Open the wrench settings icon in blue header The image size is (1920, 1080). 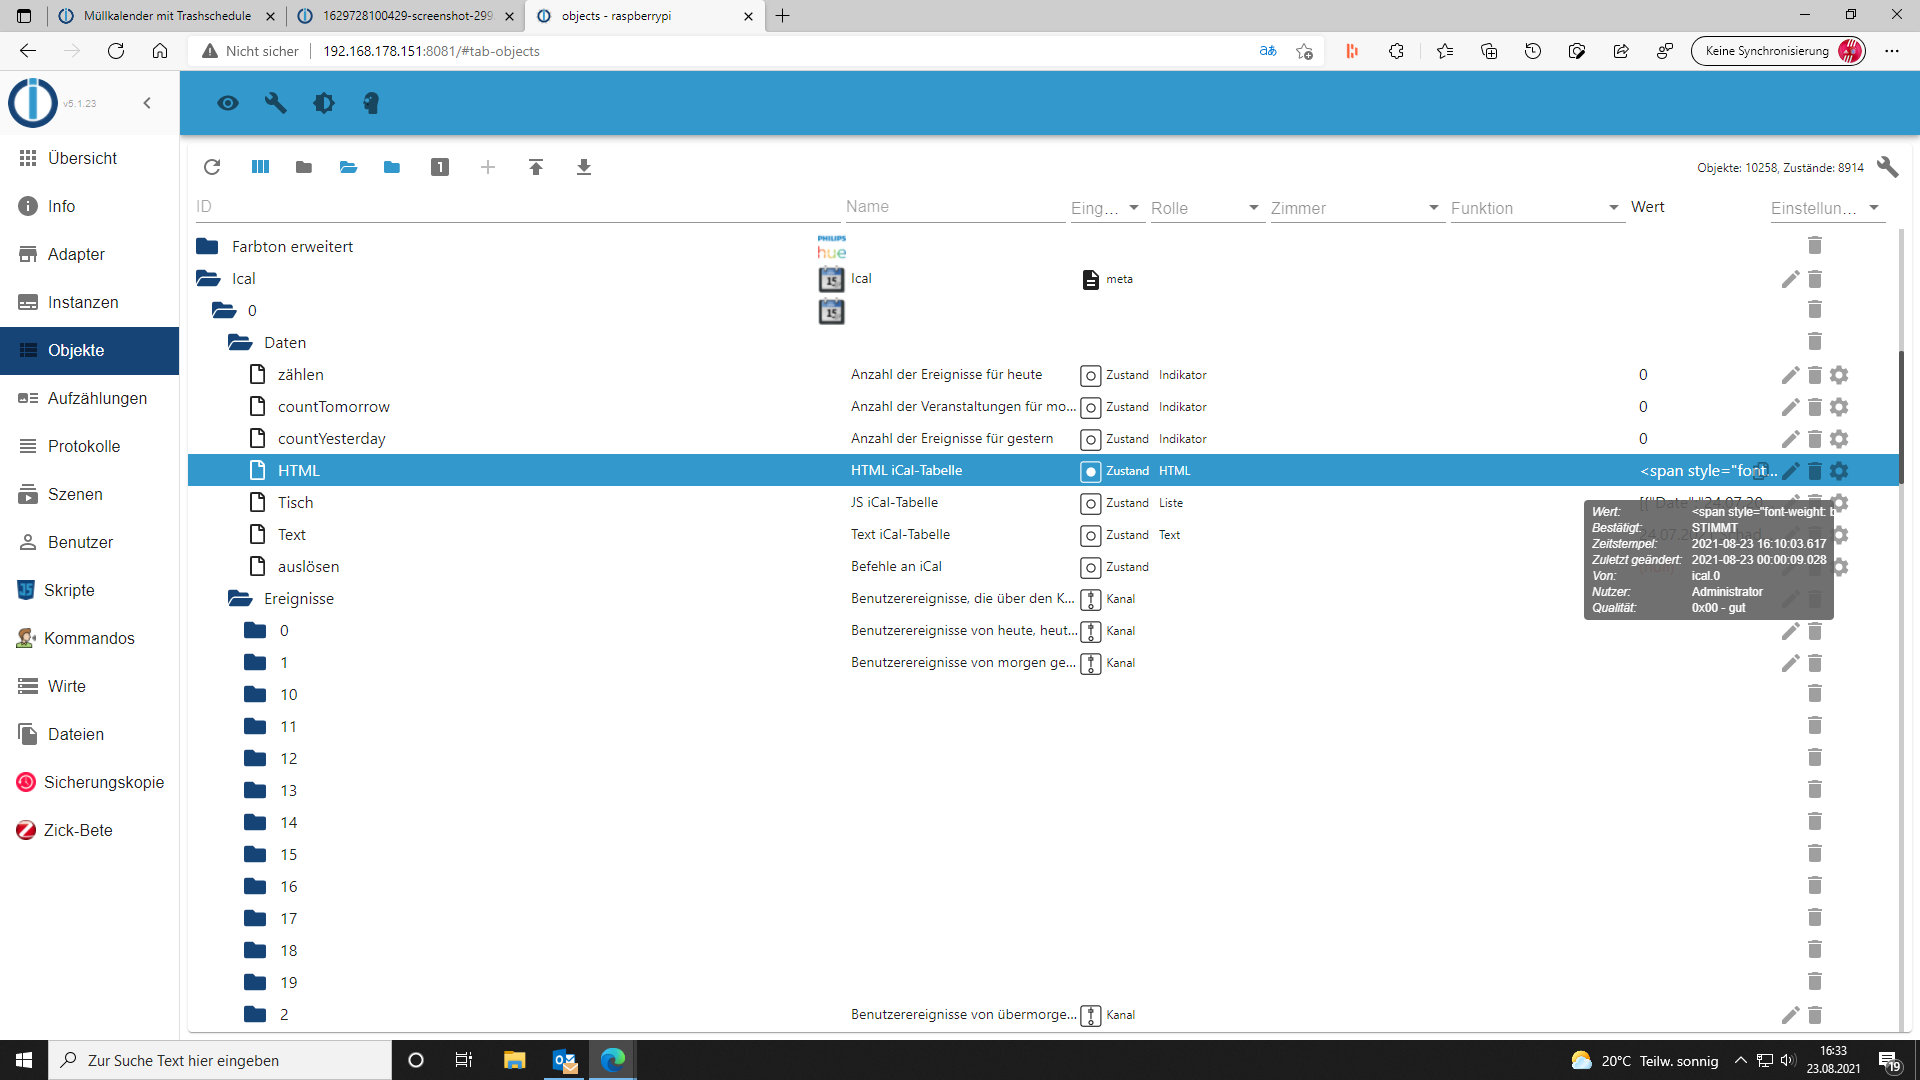click(276, 103)
